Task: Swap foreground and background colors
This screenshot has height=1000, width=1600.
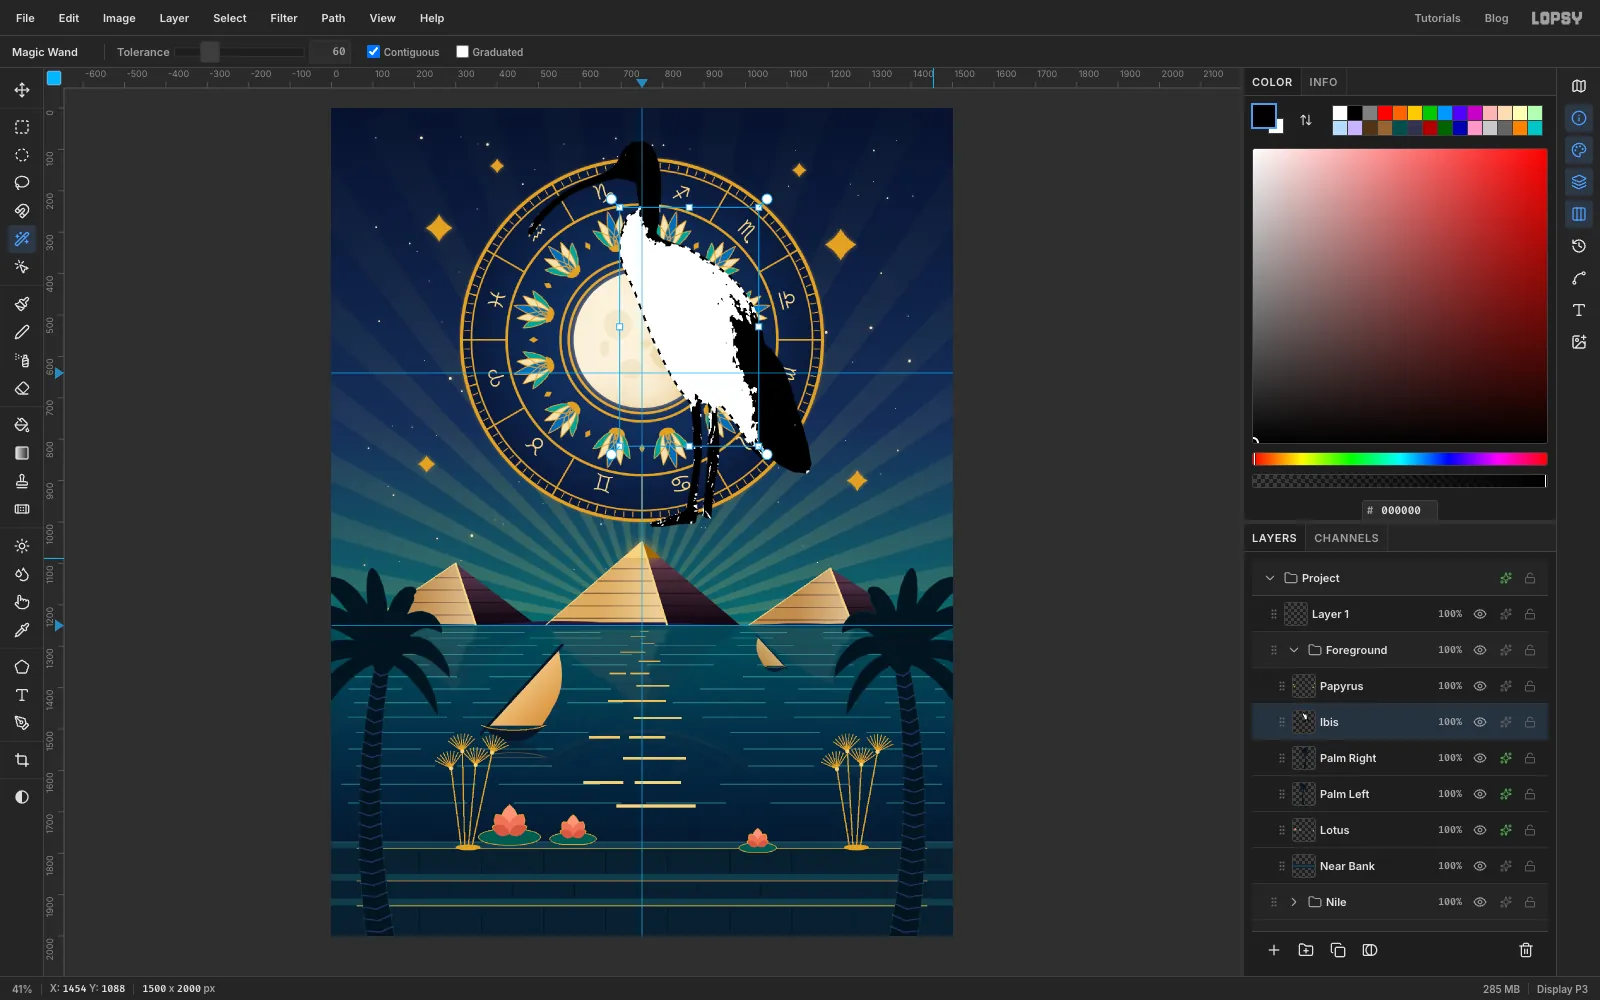Action: click(1306, 120)
